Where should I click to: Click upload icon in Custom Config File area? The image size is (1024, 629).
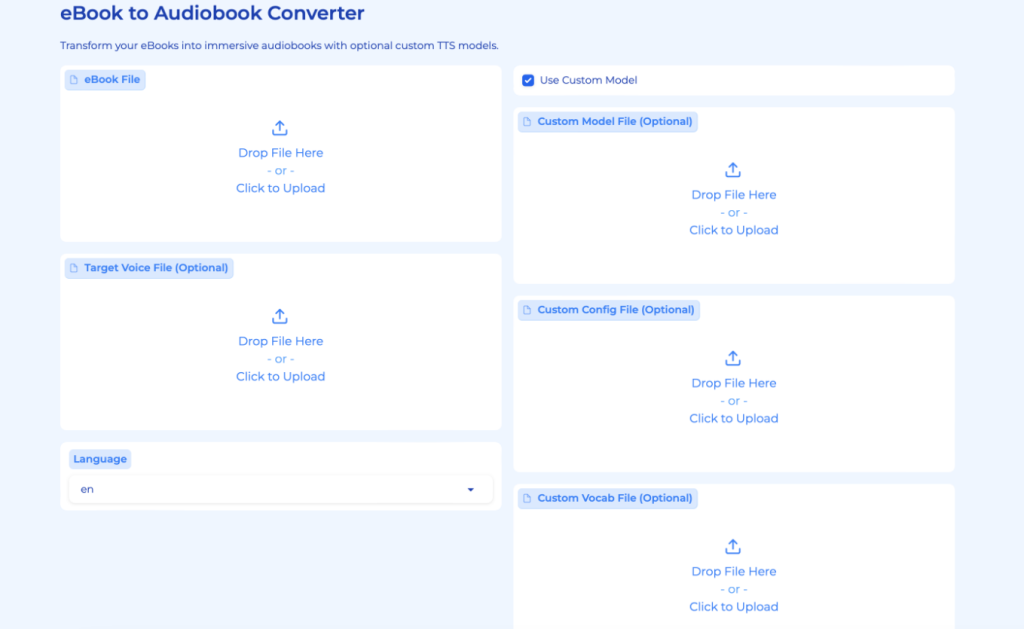coord(733,358)
